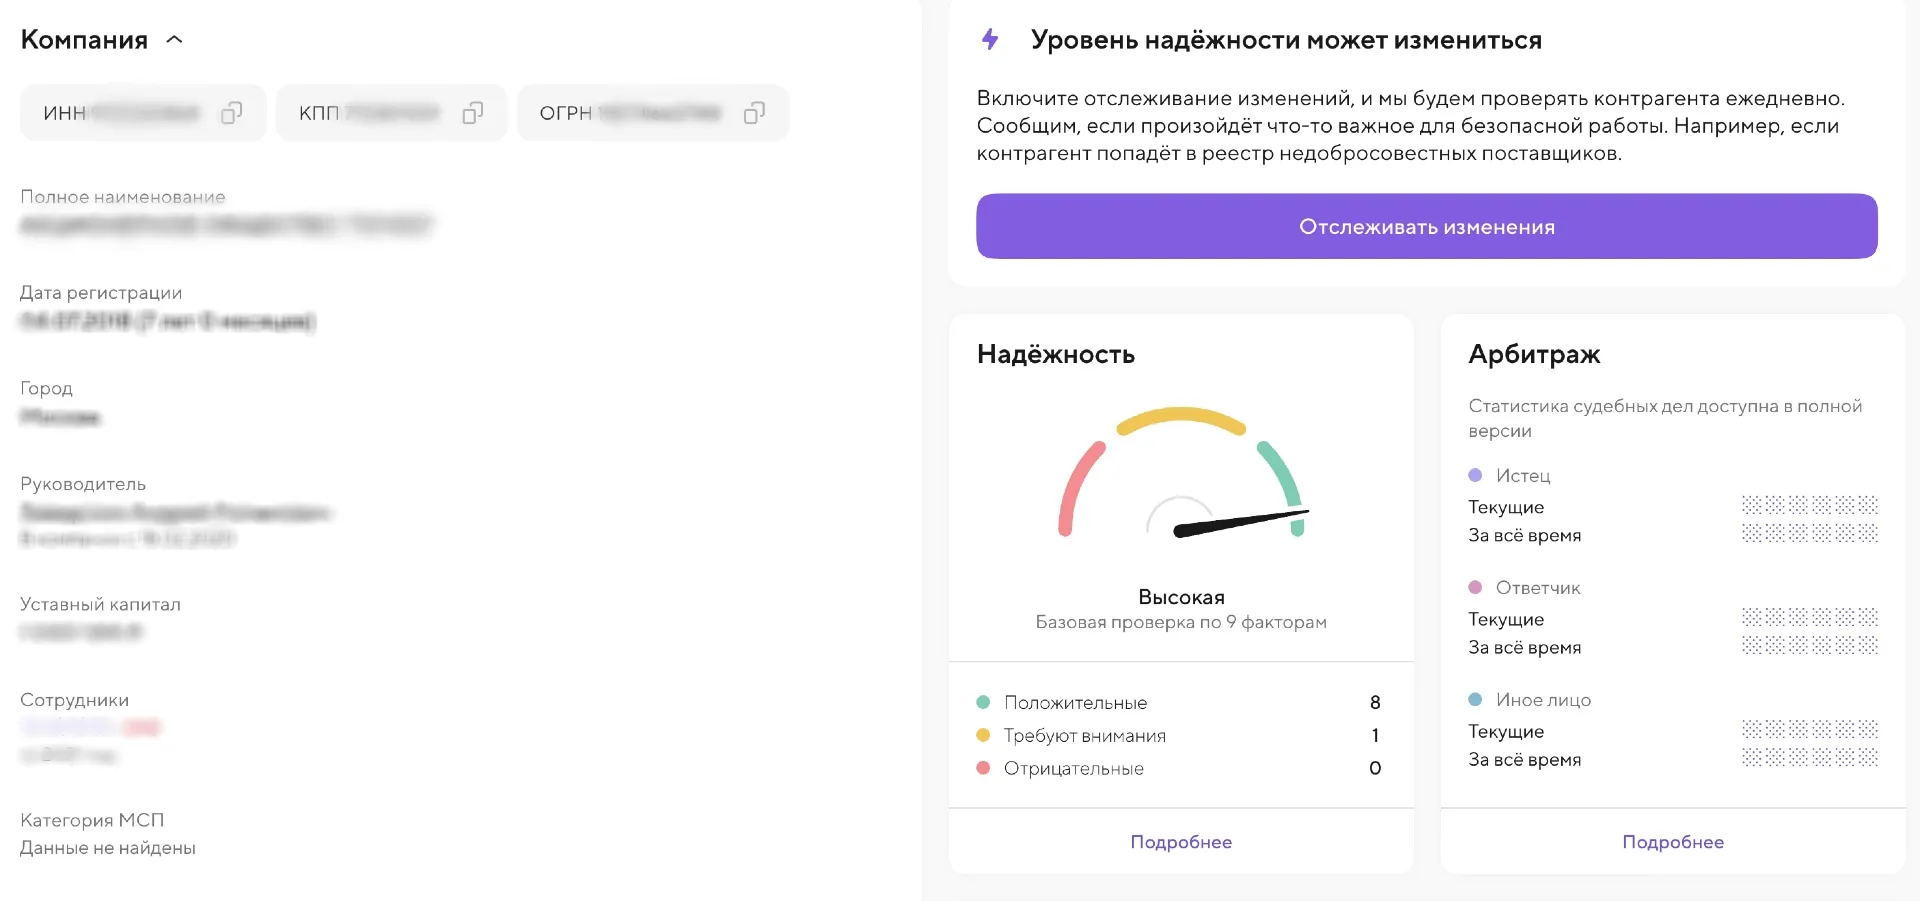The height and width of the screenshot is (901, 1920).
Task: Click the Отслеживать изменения button
Action: [x=1426, y=227]
